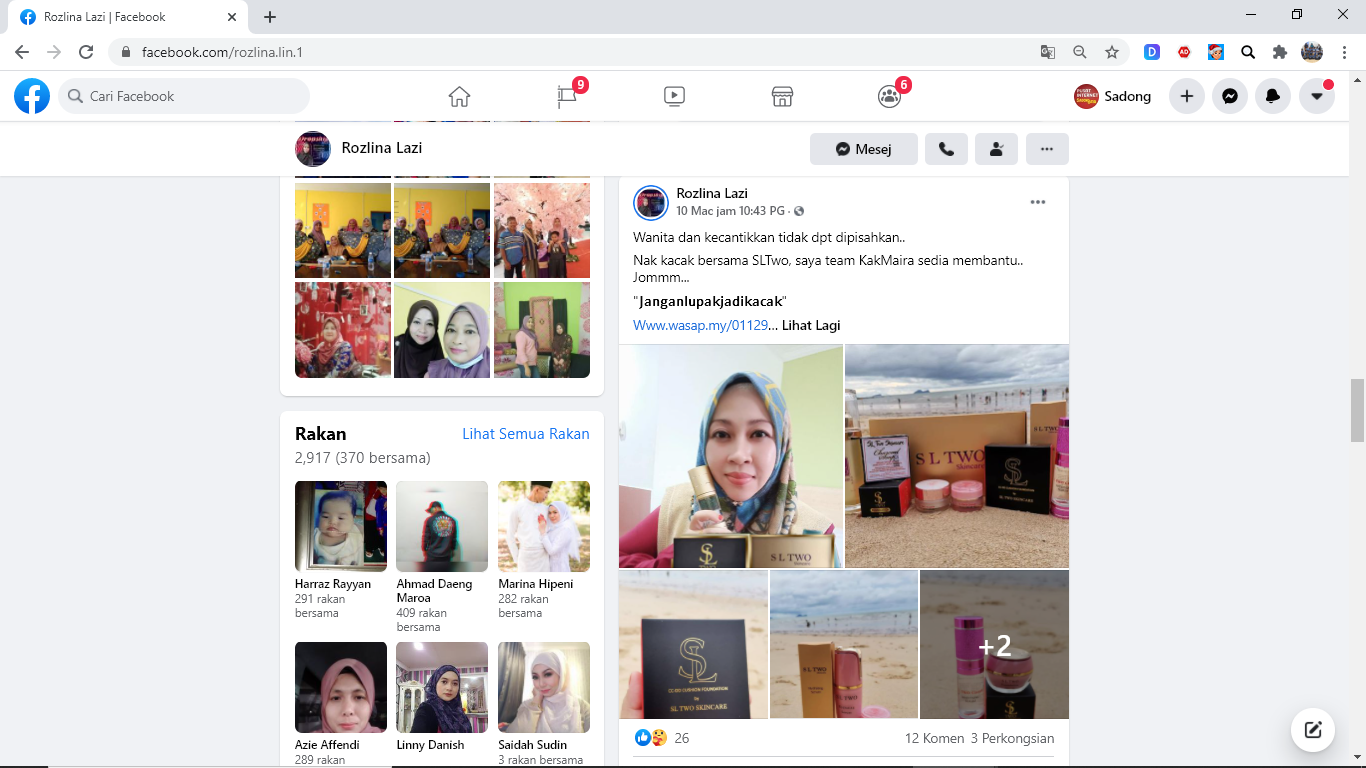The image size is (1366, 768).
Task: Open notifications bell icon
Action: coord(1273,96)
